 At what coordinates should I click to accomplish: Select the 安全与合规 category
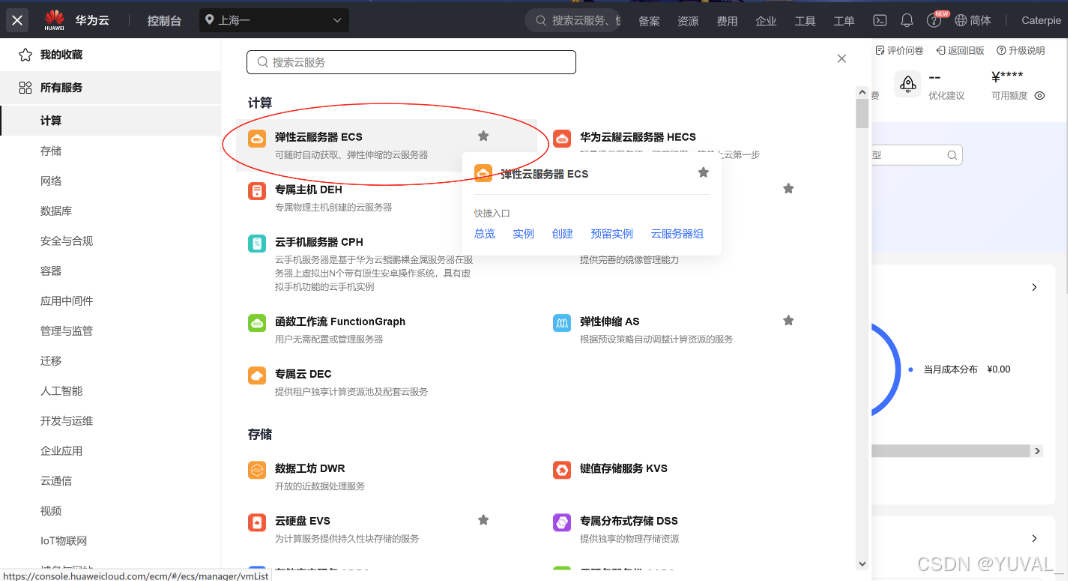click(66, 240)
